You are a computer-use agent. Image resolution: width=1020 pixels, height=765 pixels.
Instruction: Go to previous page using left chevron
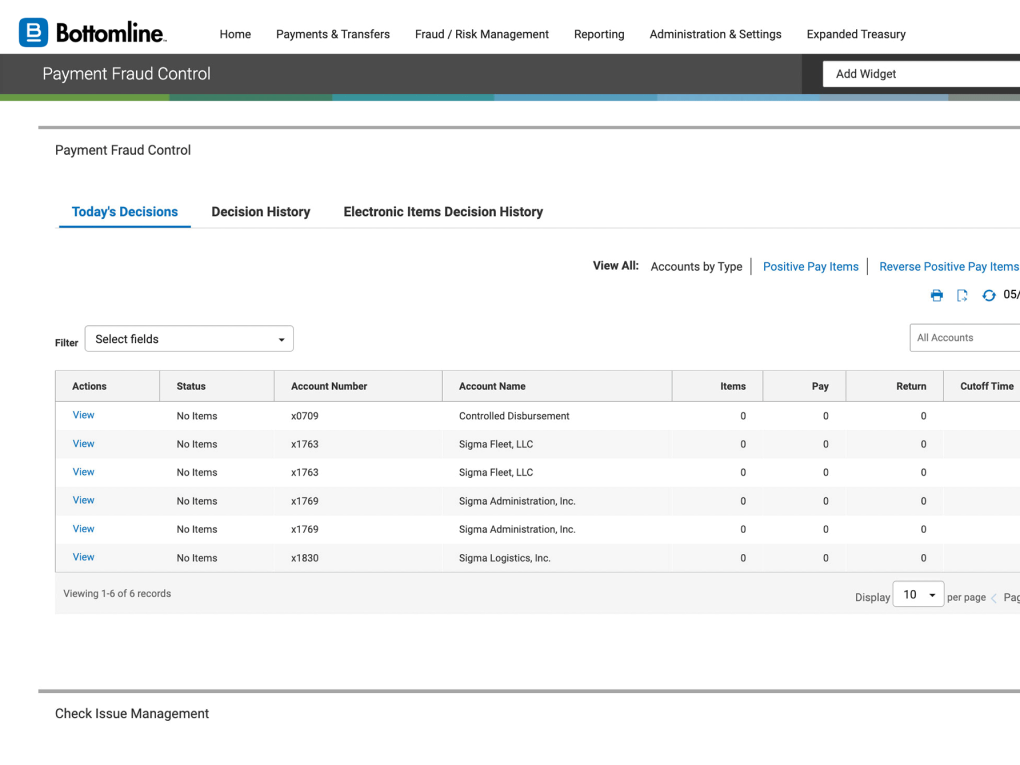tap(994, 598)
